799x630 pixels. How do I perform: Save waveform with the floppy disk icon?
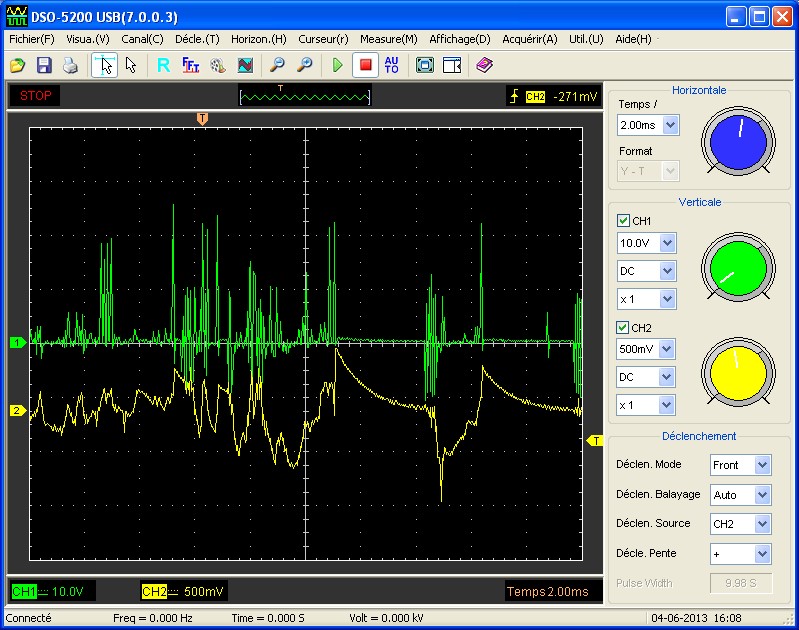point(44,65)
